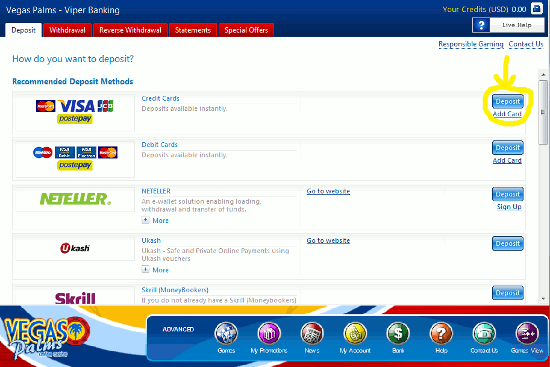The image size is (550, 367).
Task: Open My Promotions gift icon
Action: pyautogui.click(x=269, y=333)
